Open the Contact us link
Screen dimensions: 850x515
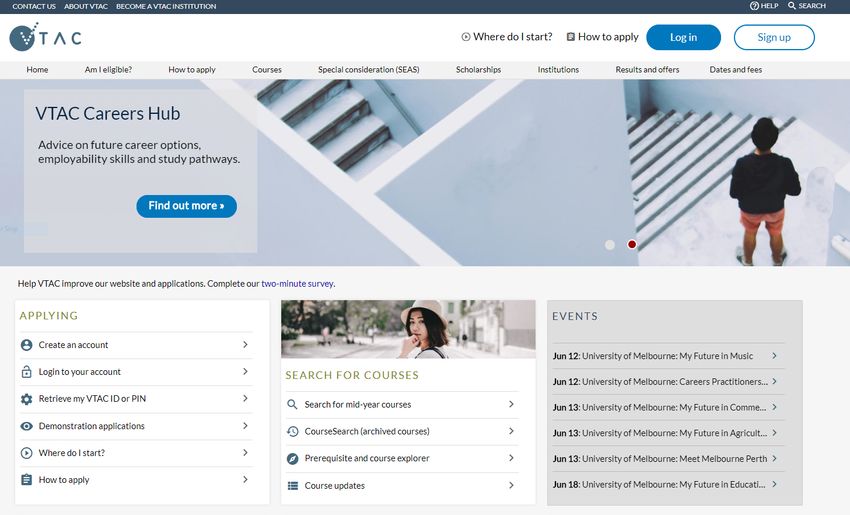(x=34, y=7)
